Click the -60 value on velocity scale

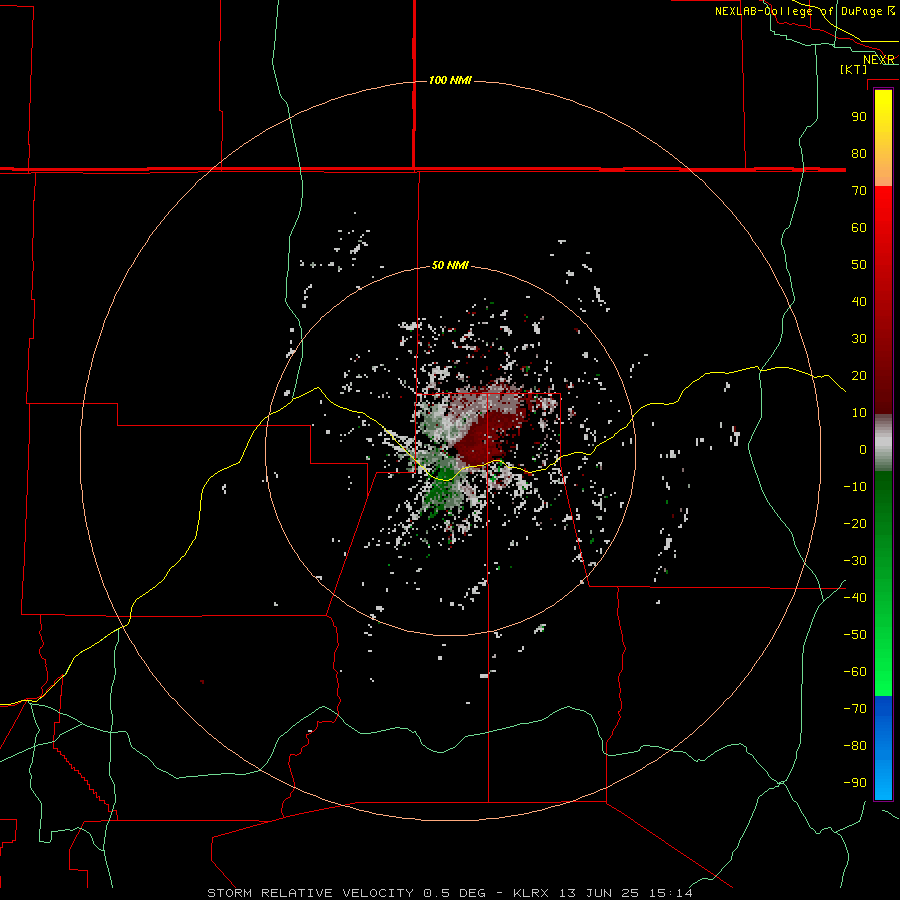[x=855, y=672]
